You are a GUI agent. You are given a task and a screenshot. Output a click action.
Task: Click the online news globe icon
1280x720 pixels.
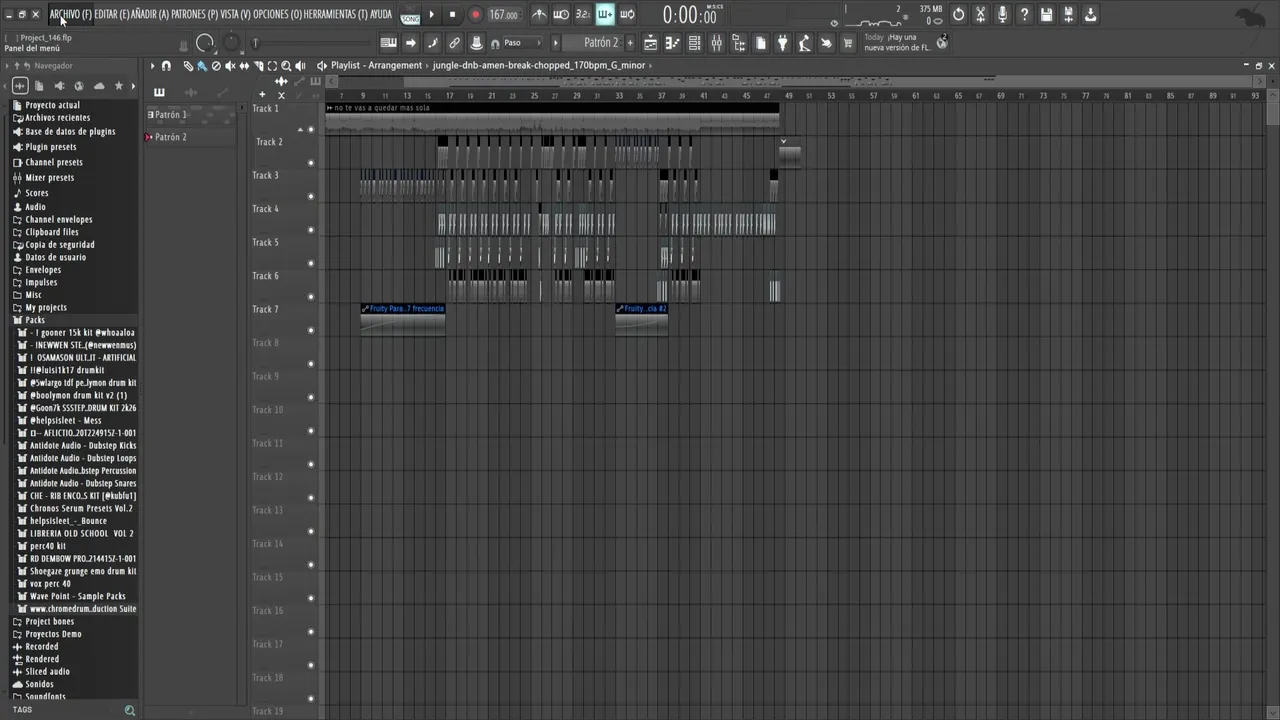tap(941, 43)
